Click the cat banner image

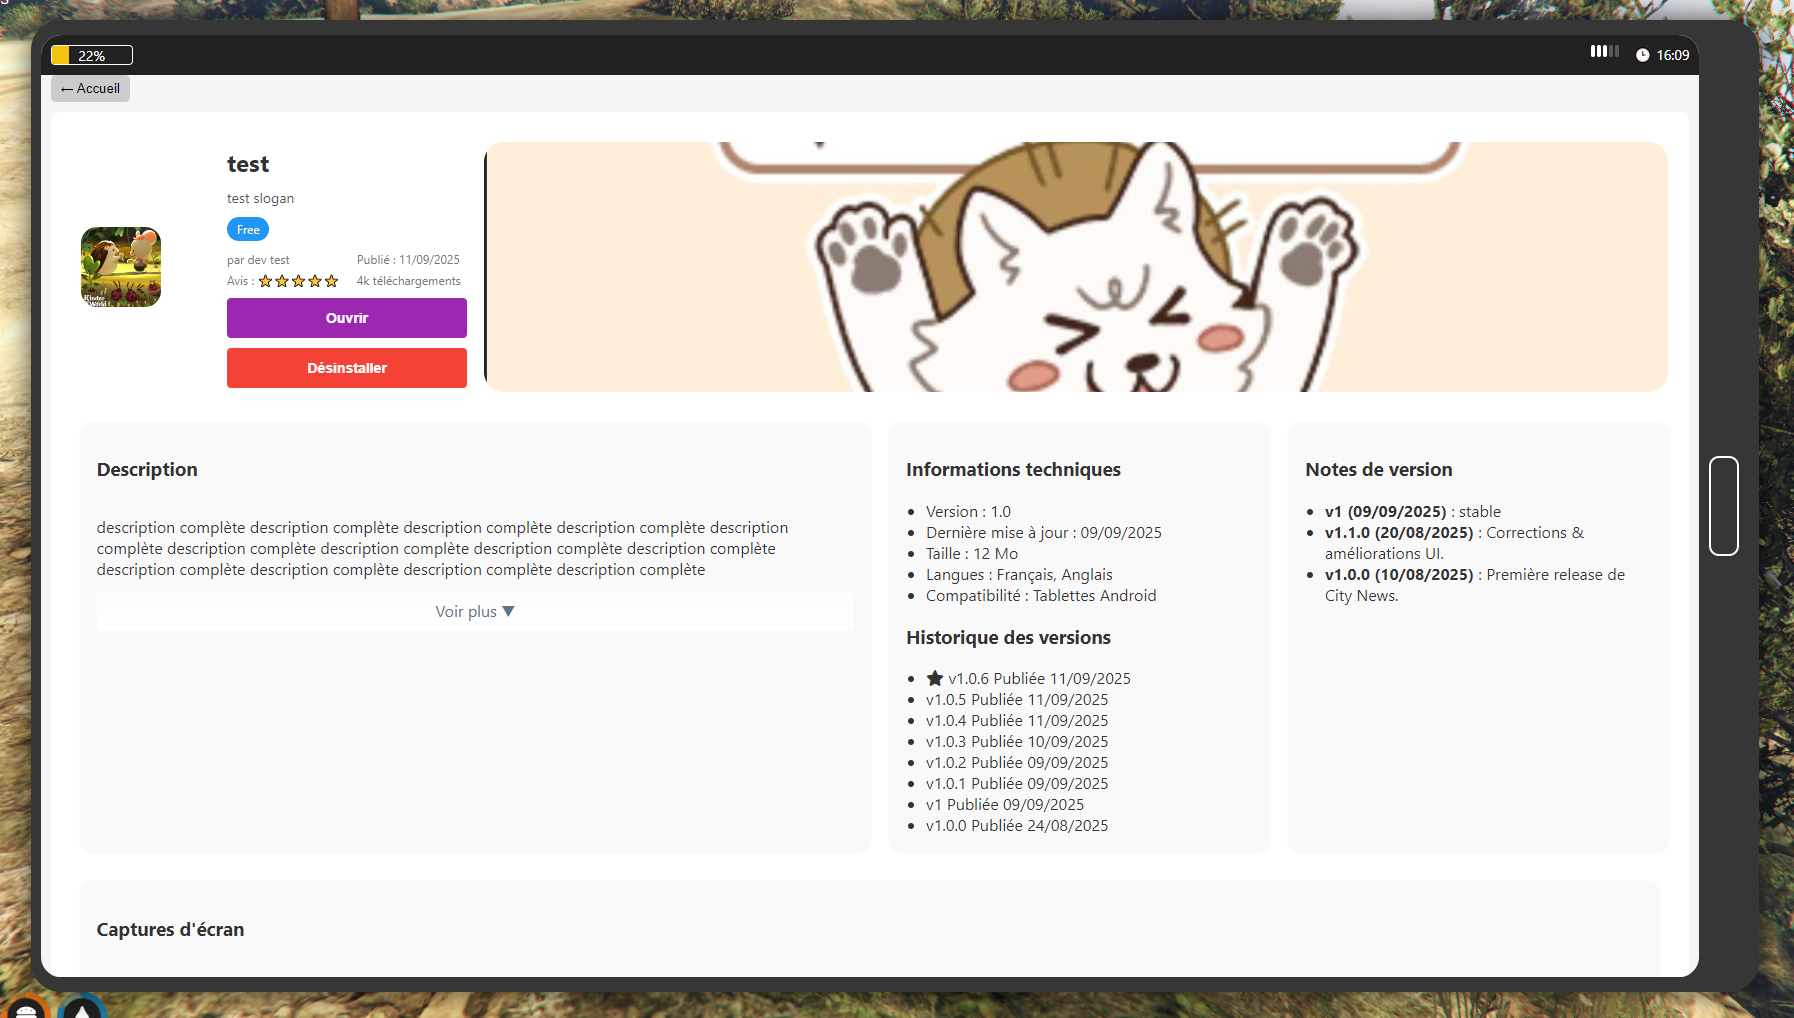[1076, 267]
